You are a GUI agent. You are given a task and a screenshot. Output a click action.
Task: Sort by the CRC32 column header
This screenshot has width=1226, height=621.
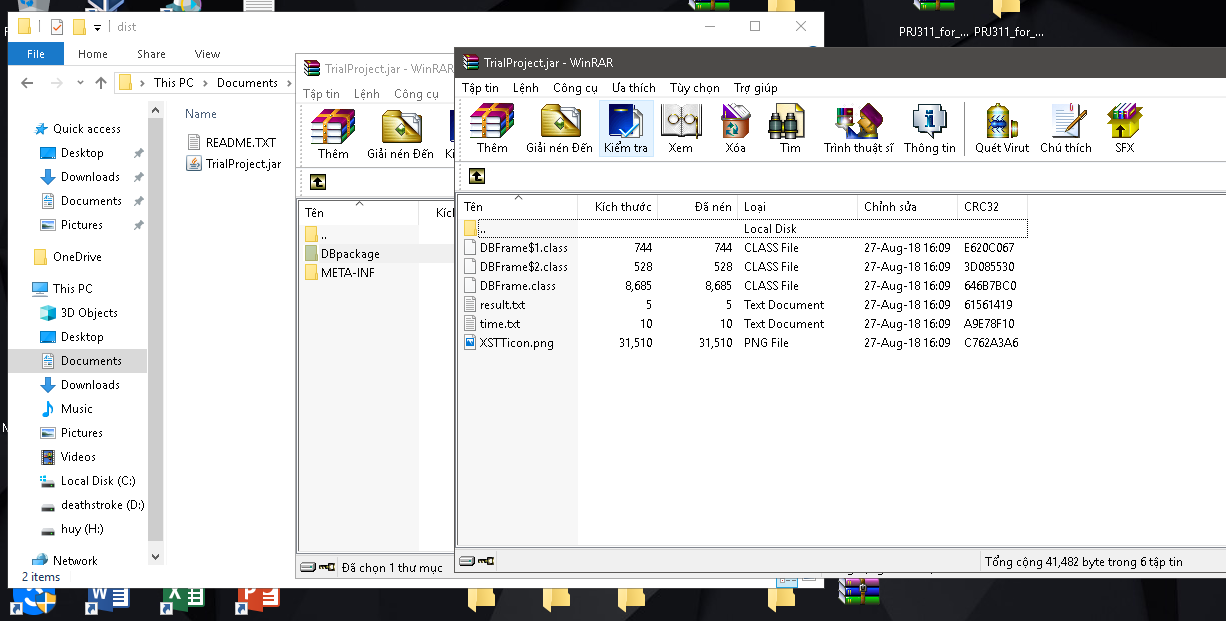click(981, 207)
